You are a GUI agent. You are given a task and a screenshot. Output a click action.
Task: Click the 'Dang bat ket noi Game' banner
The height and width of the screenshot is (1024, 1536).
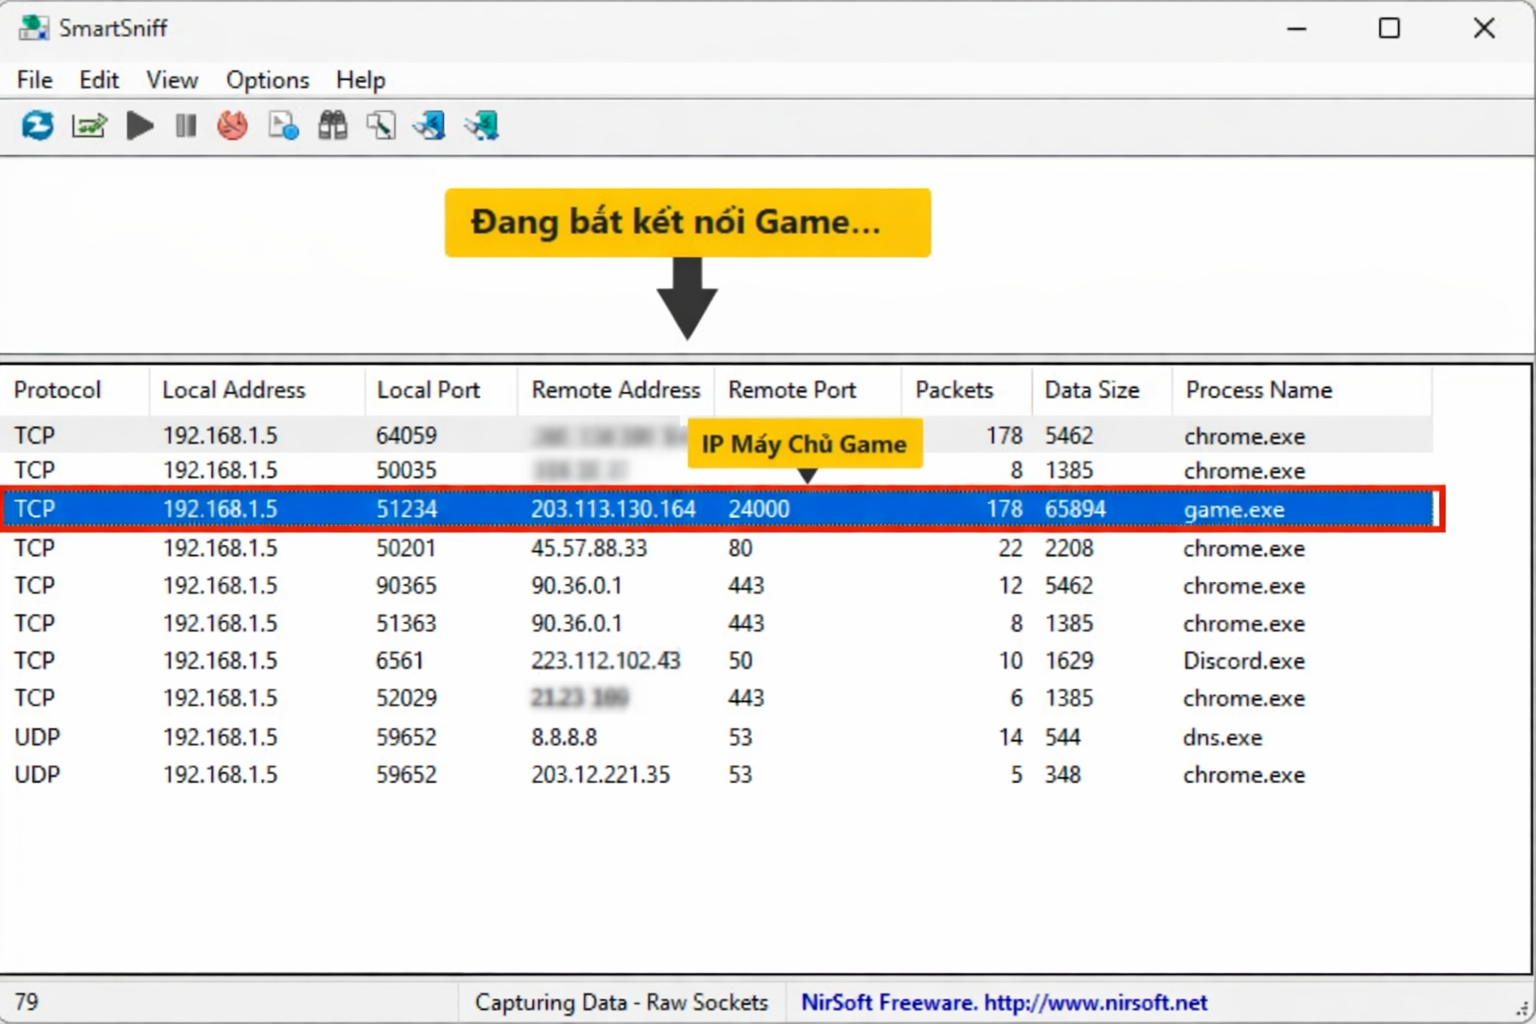[687, 222]
